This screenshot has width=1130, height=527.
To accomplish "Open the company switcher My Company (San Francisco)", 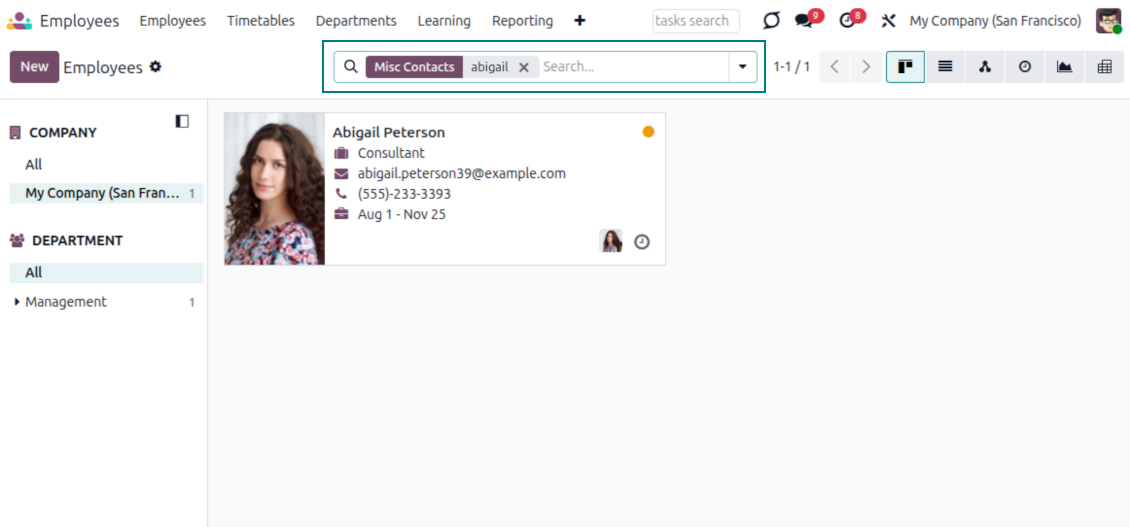I will pyautogui.click(x=995, y=21).
